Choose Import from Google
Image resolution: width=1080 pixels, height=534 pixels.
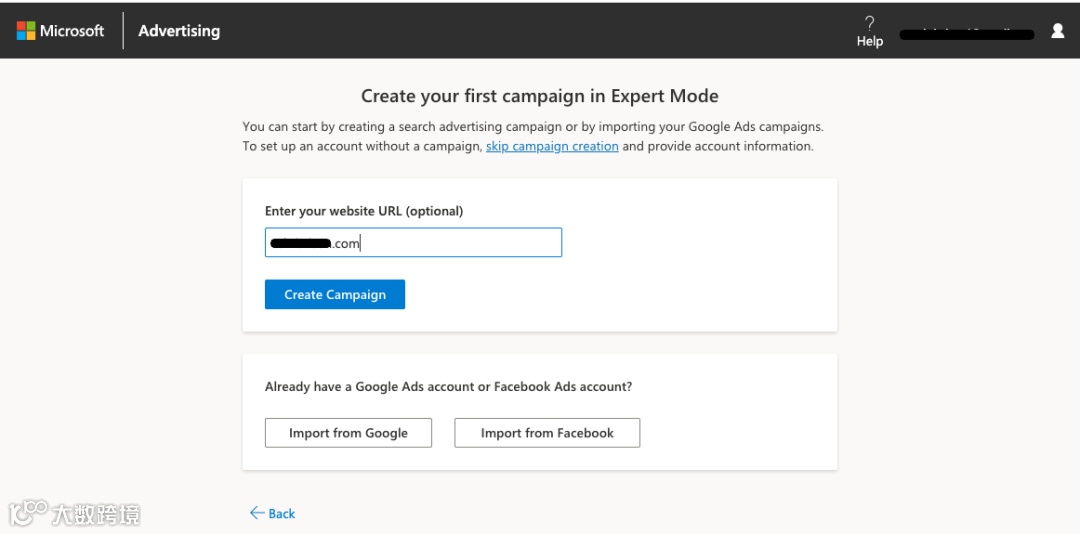(348, 433)
